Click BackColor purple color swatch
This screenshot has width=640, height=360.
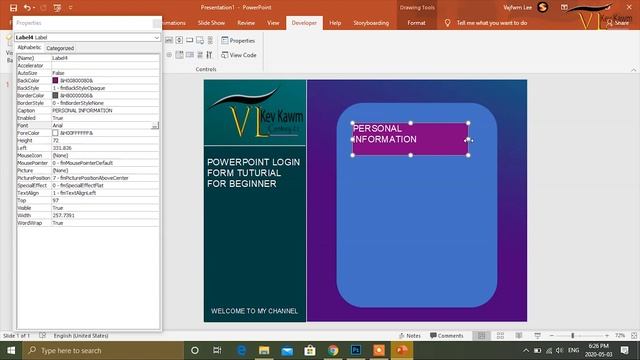[x=55, y=80]
